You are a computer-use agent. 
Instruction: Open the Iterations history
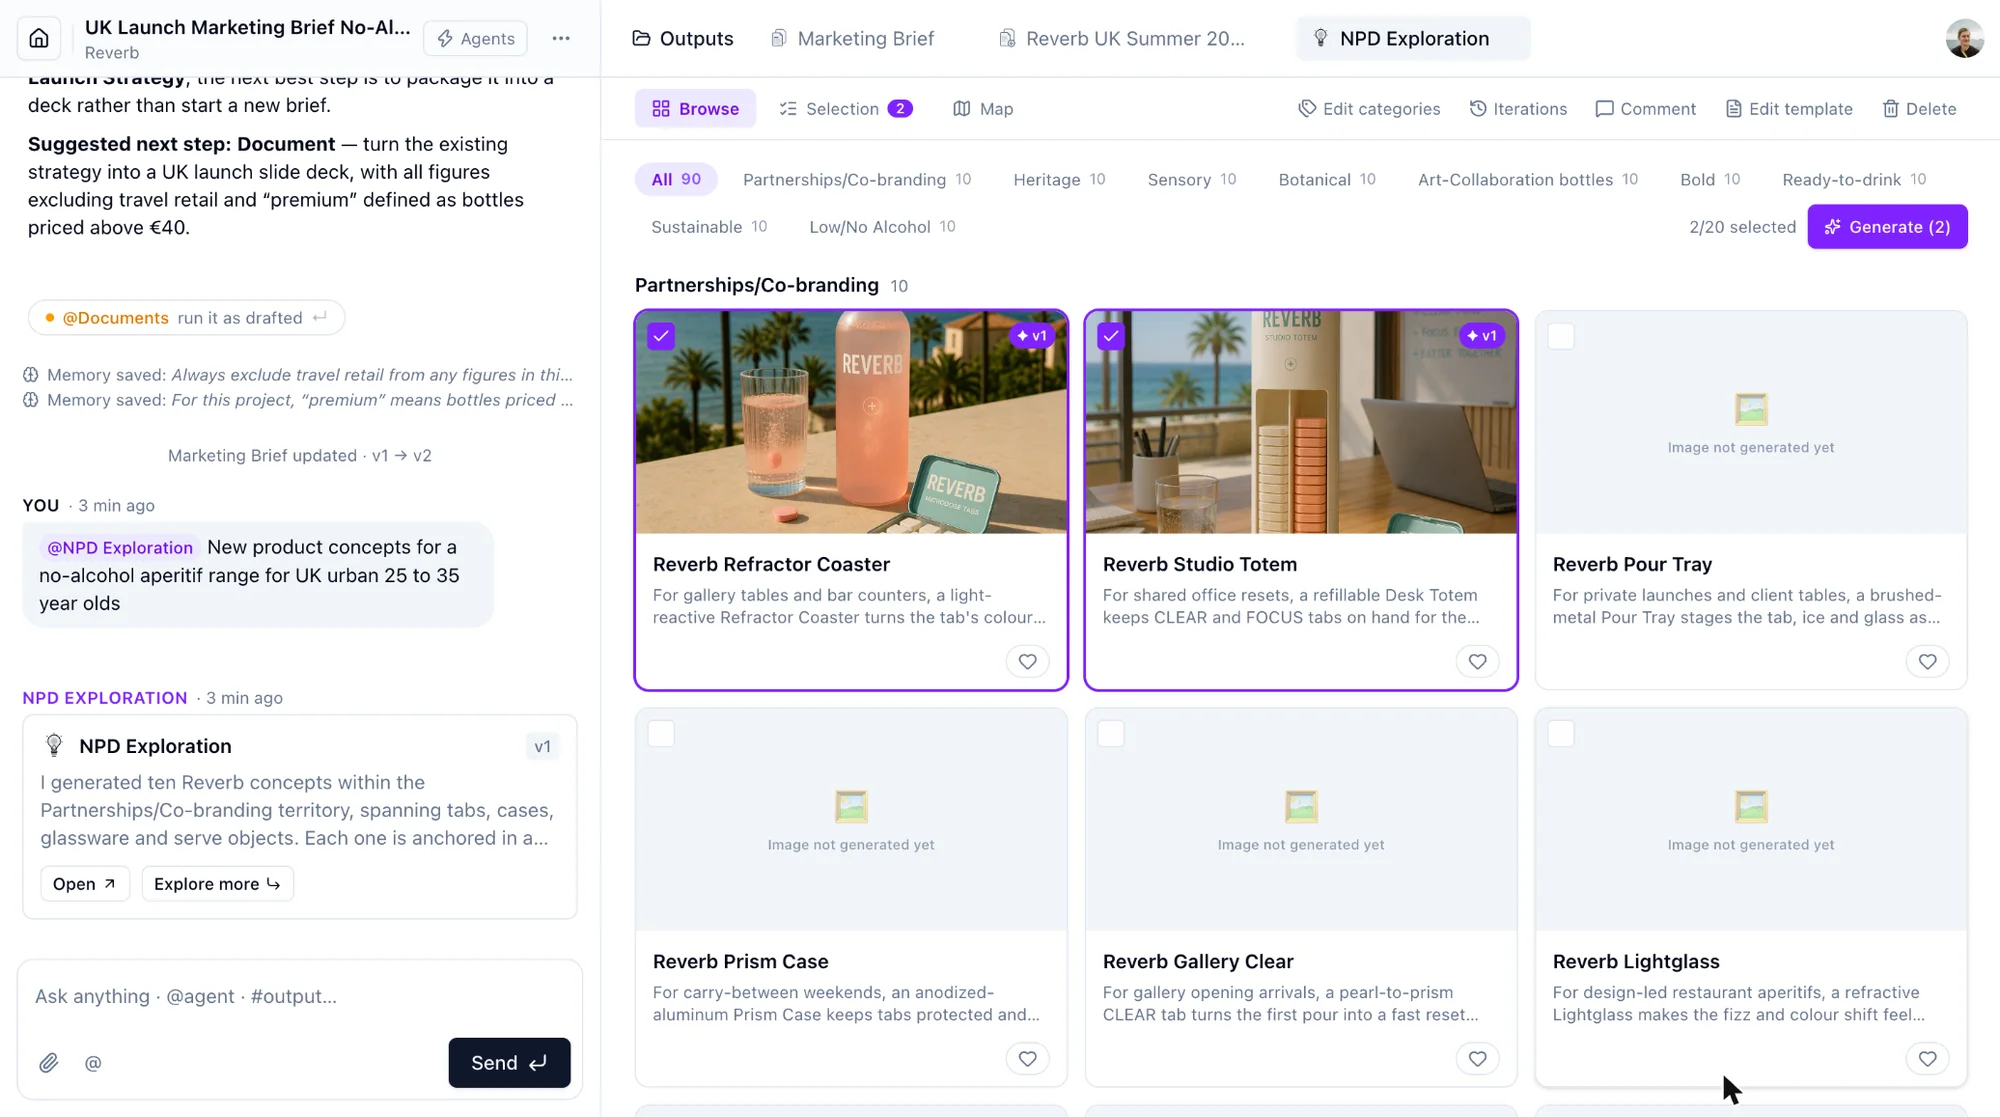pyautogui.click(x=1518, y=109)
